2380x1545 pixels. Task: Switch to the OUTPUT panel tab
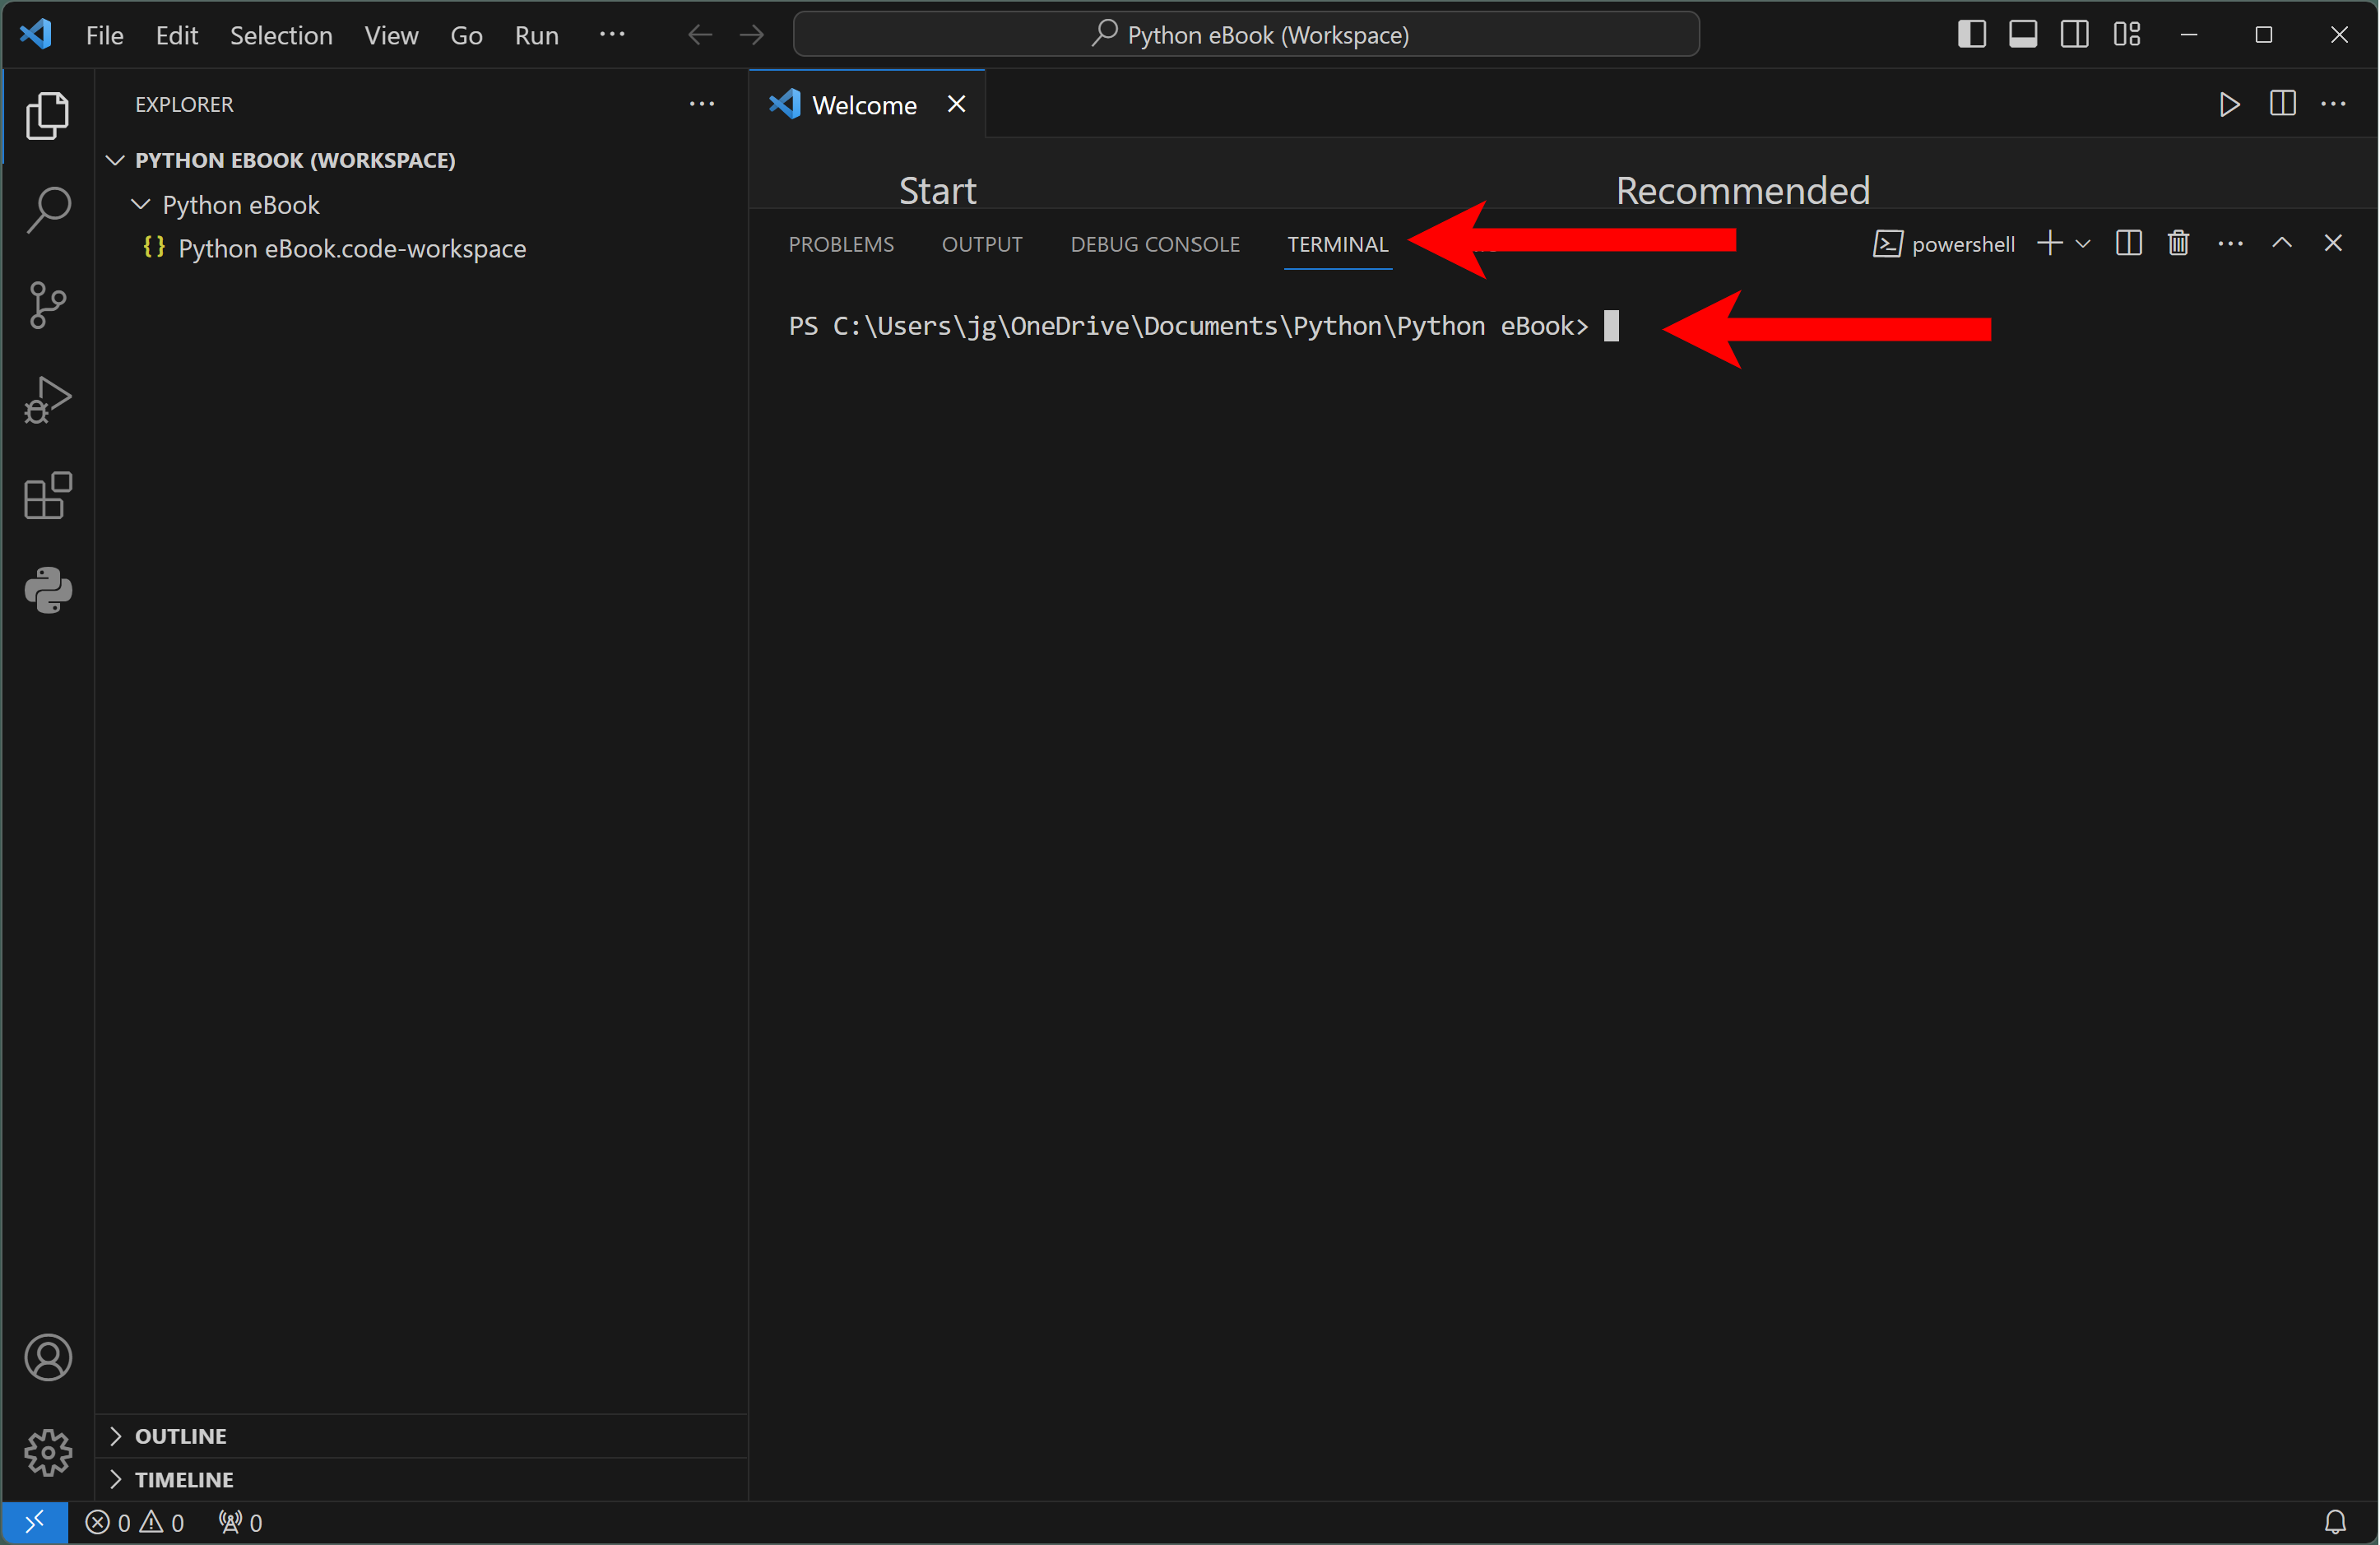[x=982, y=244]
